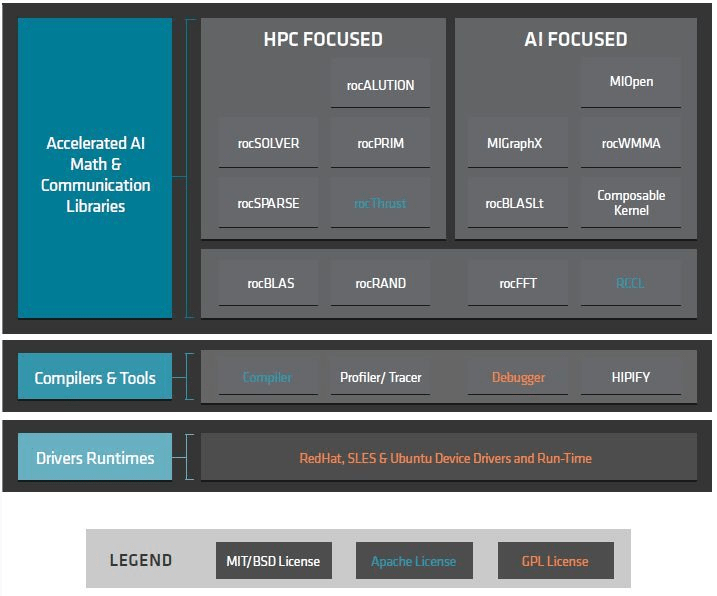Click the MIOpen tile

631,83
